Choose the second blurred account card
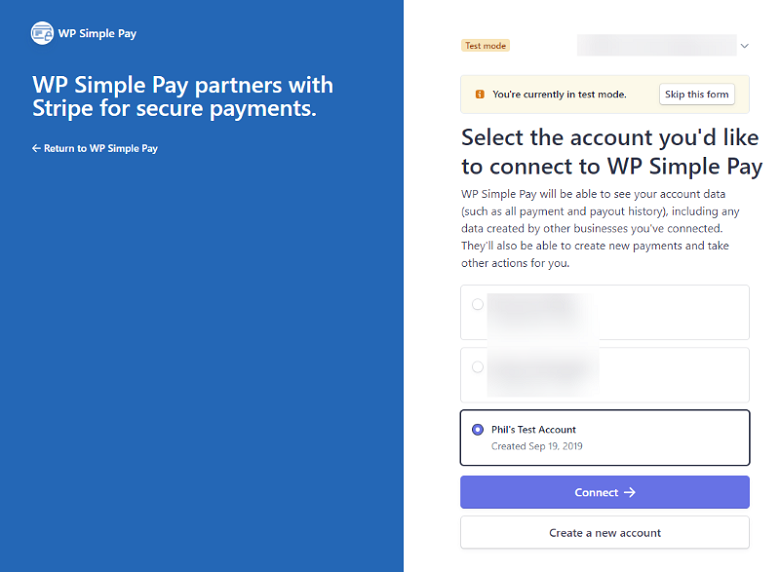The width and height of the screenshot is (780, 572). (x=604, y=375)
